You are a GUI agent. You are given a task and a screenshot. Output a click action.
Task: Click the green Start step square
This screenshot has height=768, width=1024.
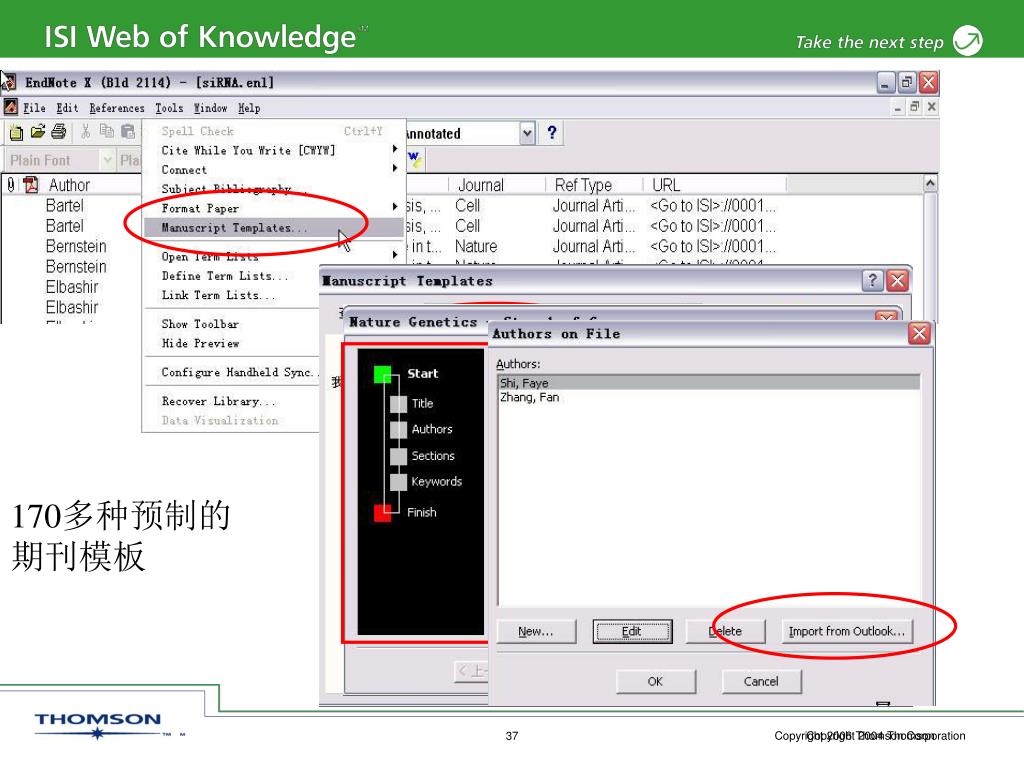[x=382, y=374]
